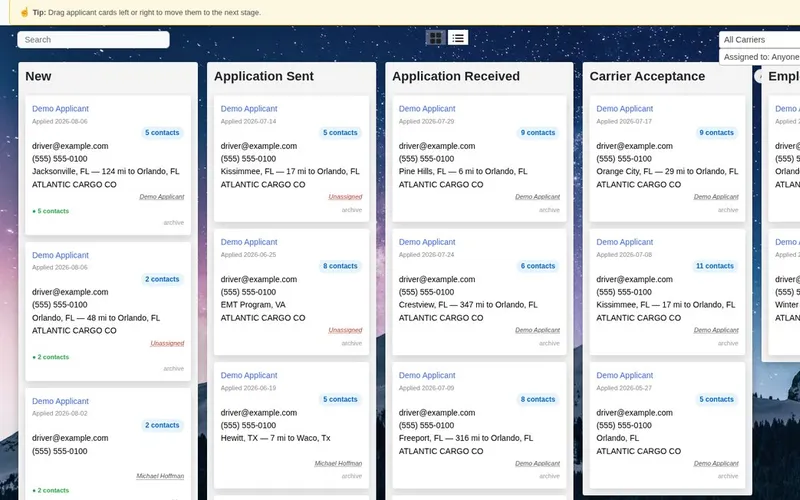Archive the Freeport, FL applicant
Viewport: 800px width, 500px height.
549,476
